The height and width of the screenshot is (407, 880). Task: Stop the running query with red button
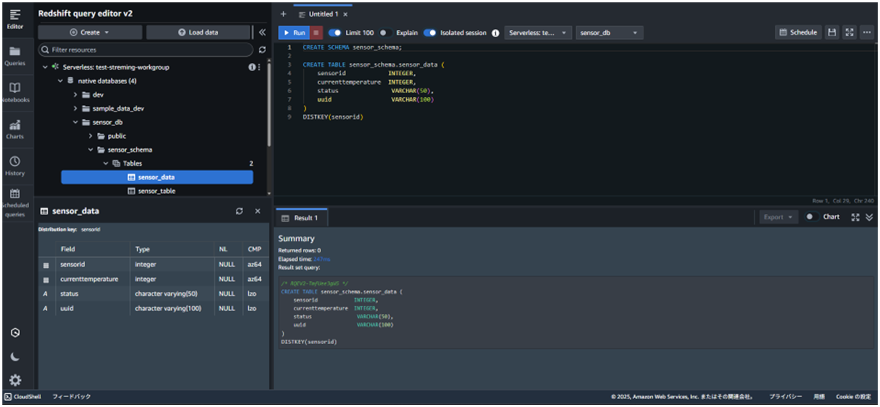pos(316,32)
